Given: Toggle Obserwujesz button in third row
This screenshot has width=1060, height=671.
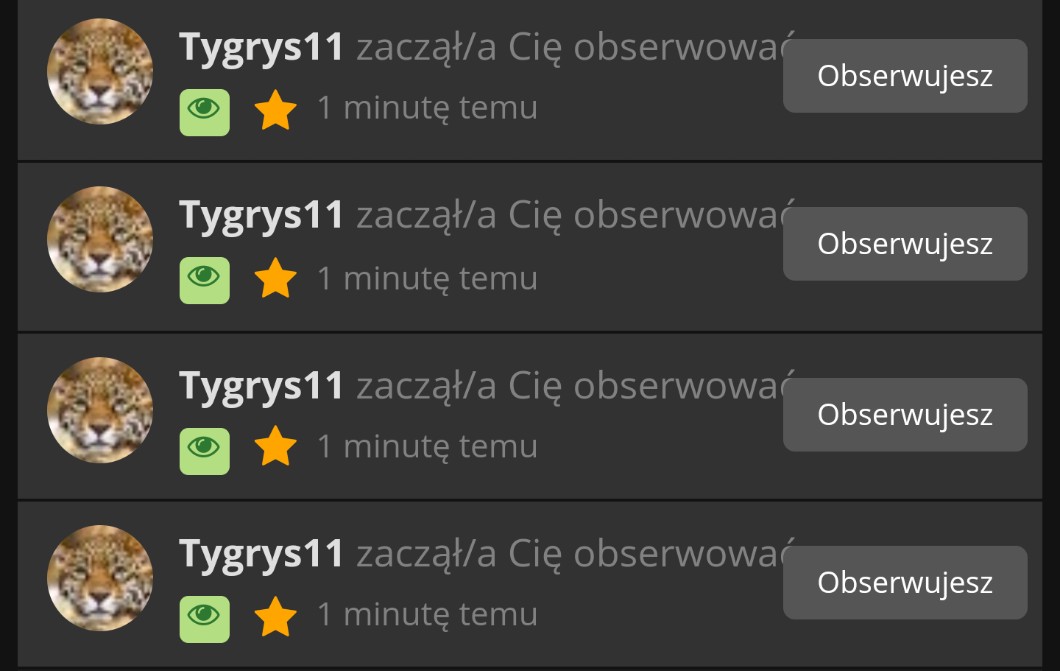Looking at the screenshot, I should (905, 414).
